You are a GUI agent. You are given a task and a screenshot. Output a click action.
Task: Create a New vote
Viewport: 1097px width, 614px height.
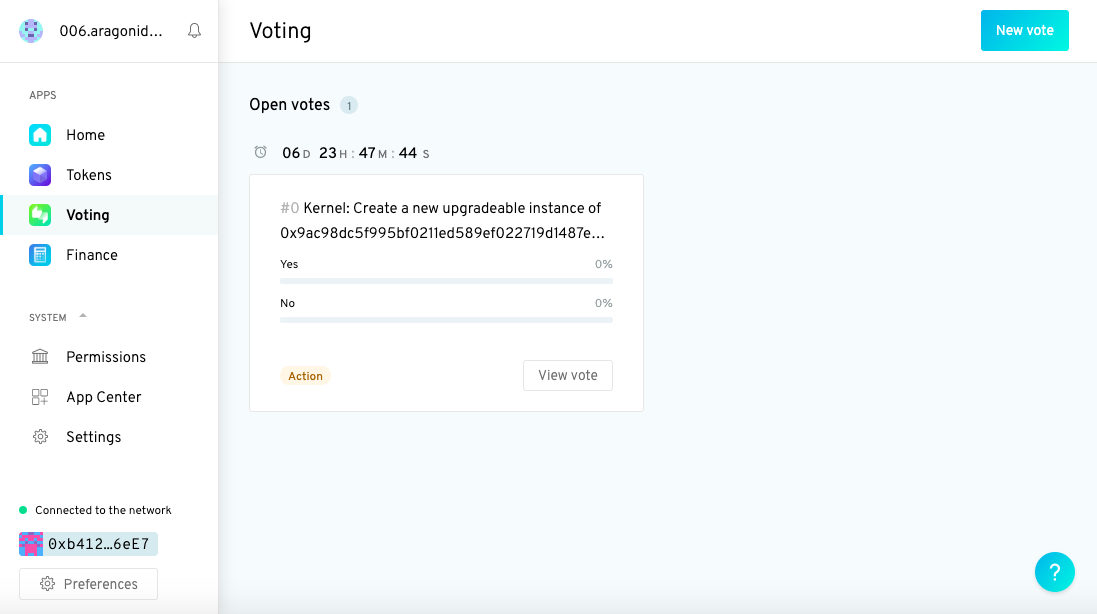click(1024, 31)
